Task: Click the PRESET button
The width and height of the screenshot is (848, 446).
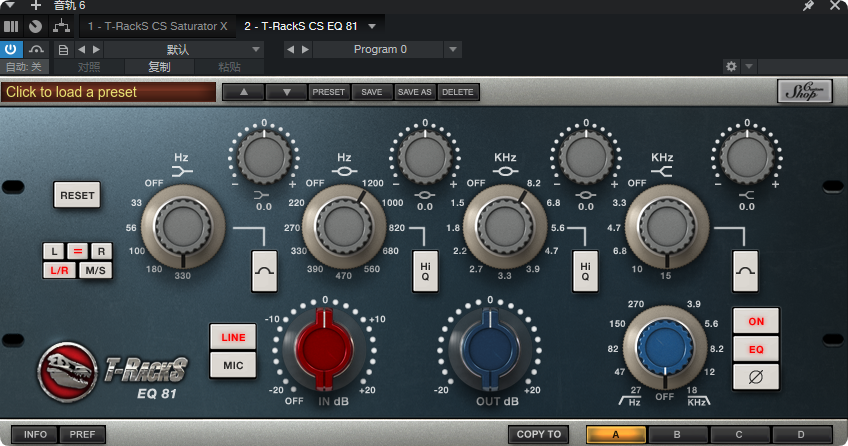Action: [328, 92]
